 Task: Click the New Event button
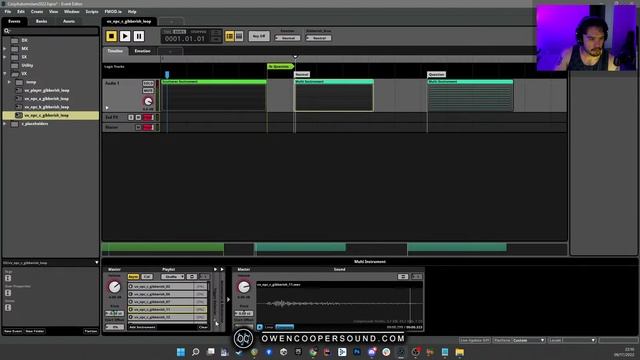point(13,331)
